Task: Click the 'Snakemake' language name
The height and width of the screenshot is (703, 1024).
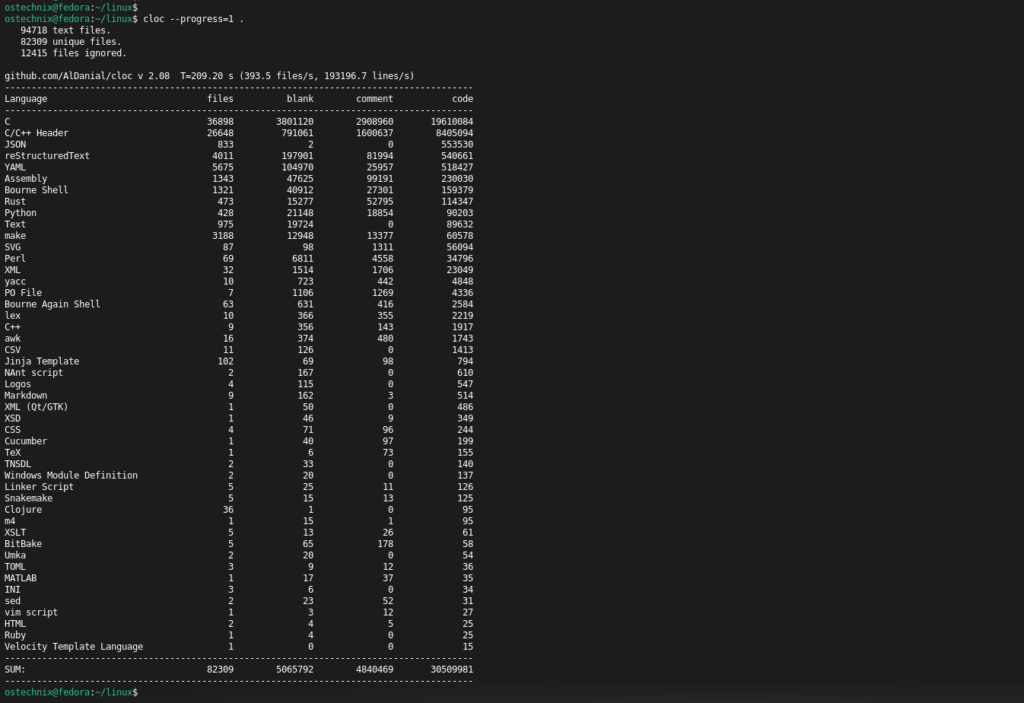Action: tap(28, 499)
